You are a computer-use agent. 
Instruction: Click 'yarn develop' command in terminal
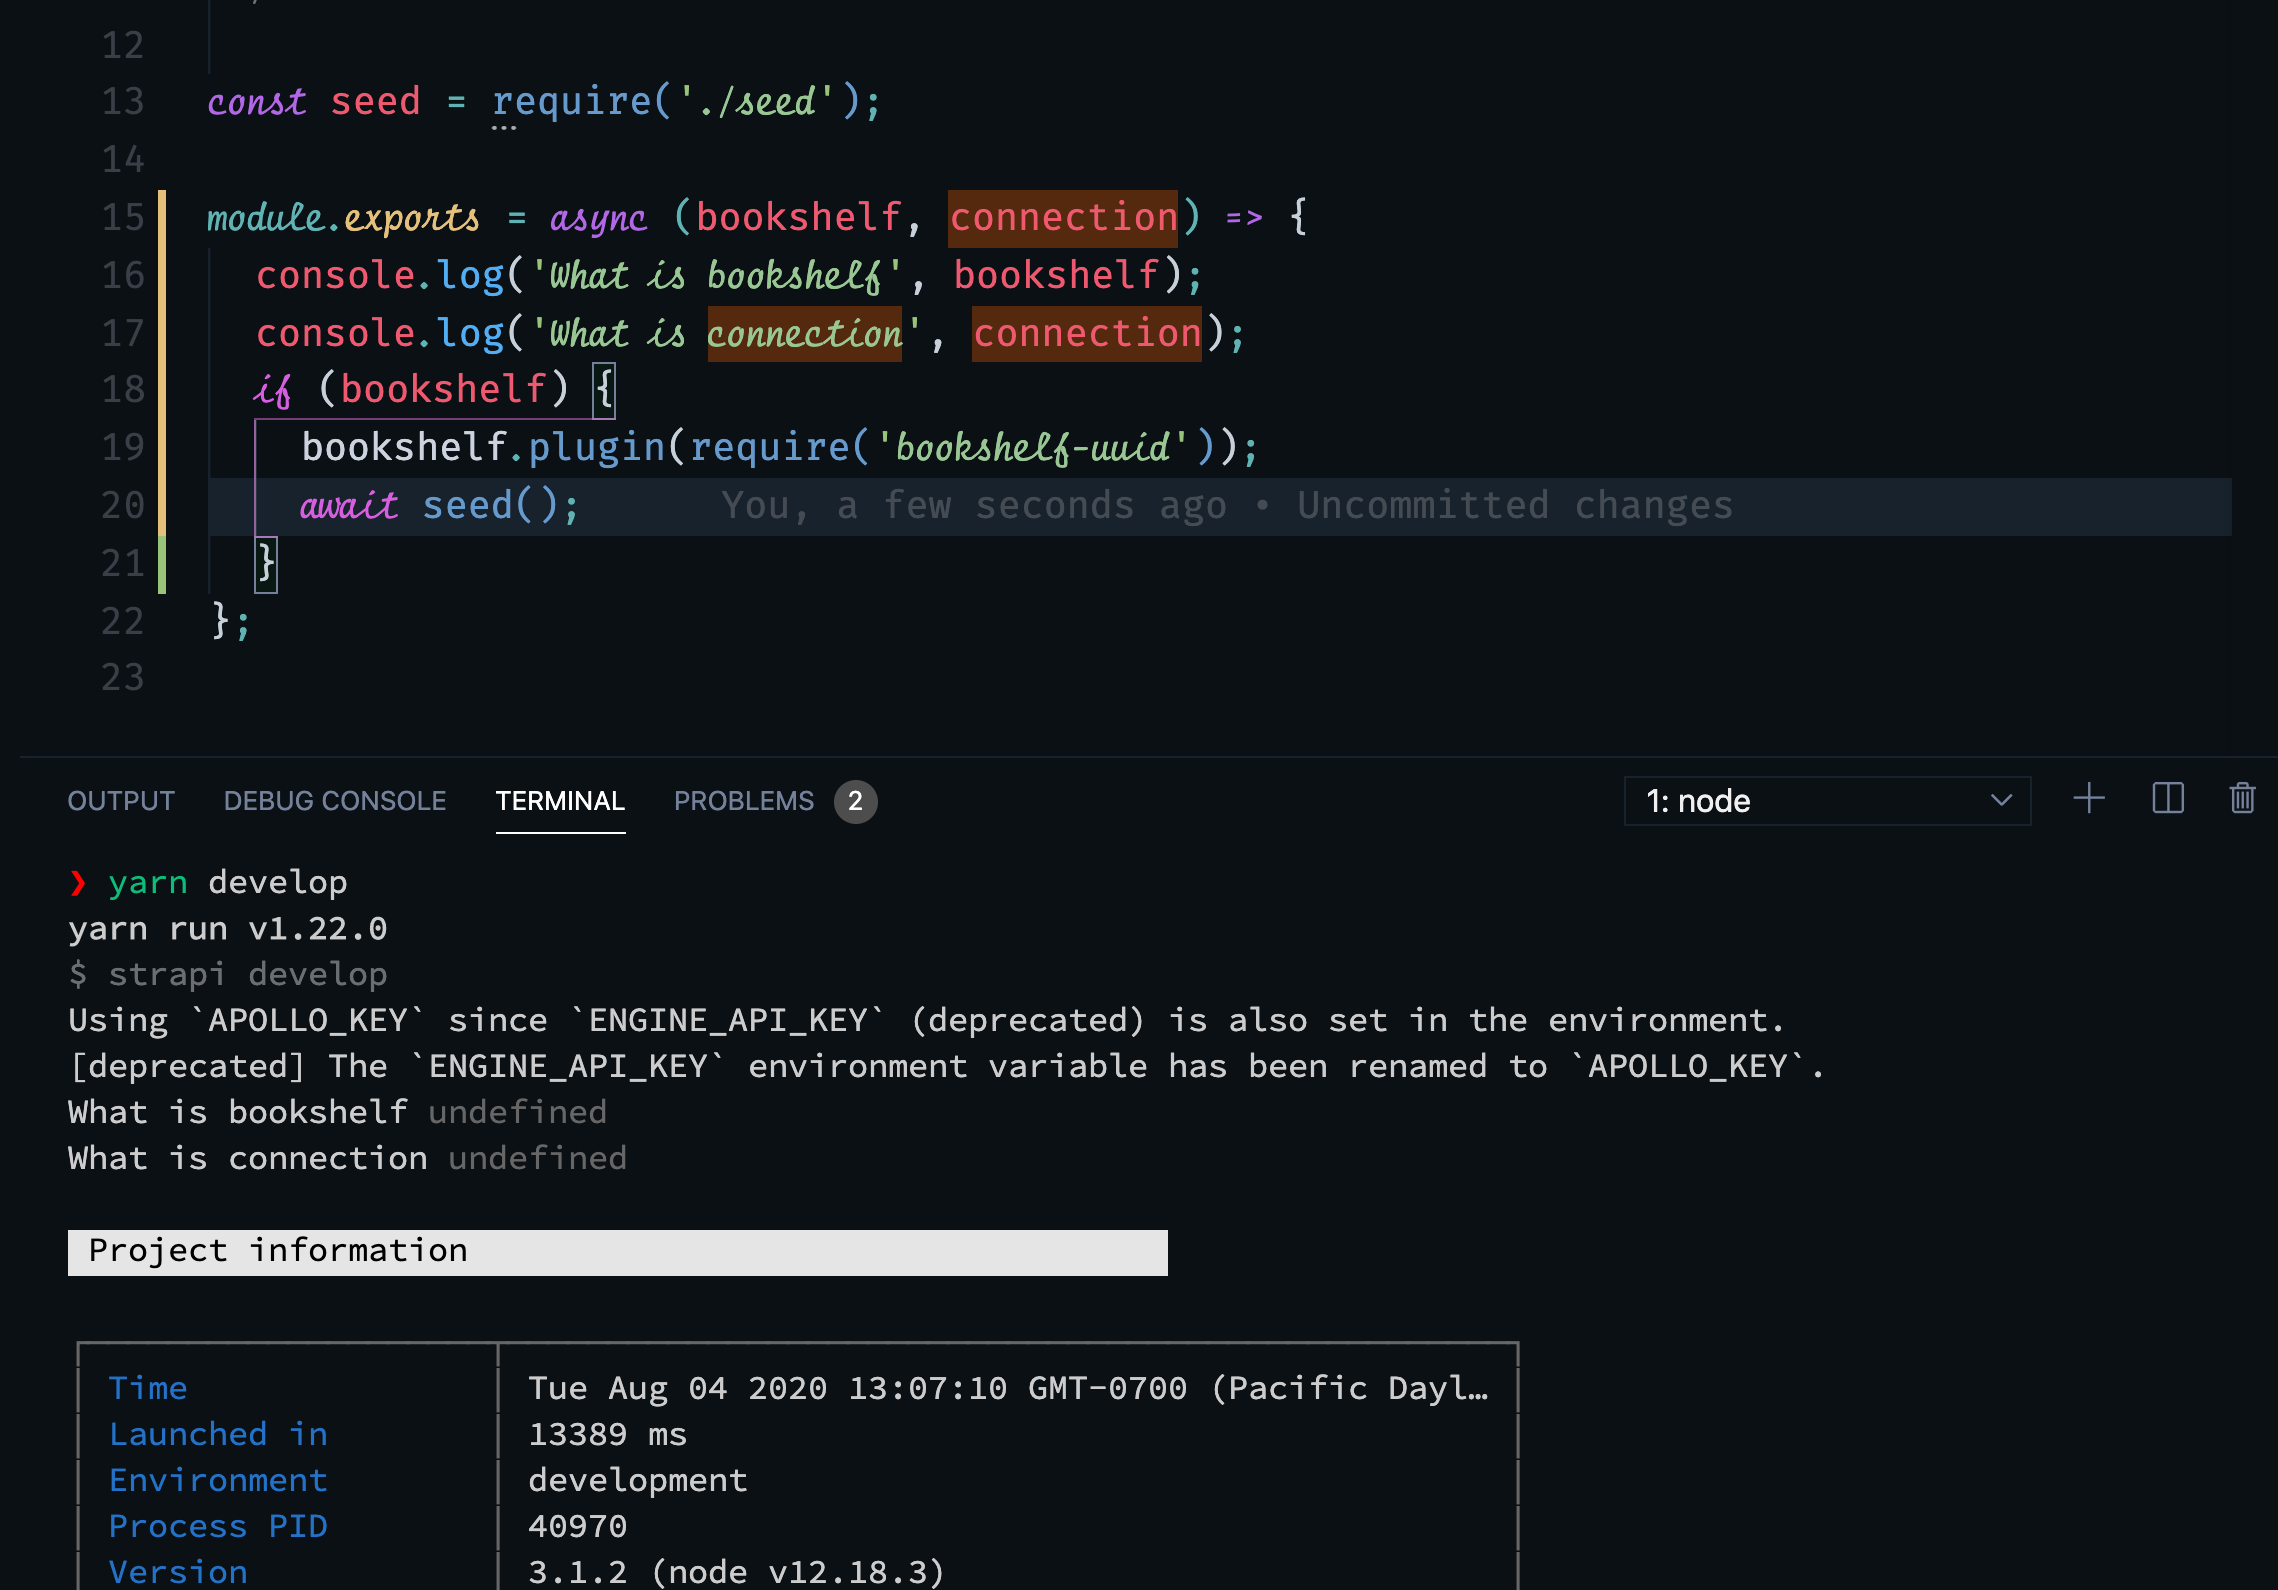pos(228,883)
